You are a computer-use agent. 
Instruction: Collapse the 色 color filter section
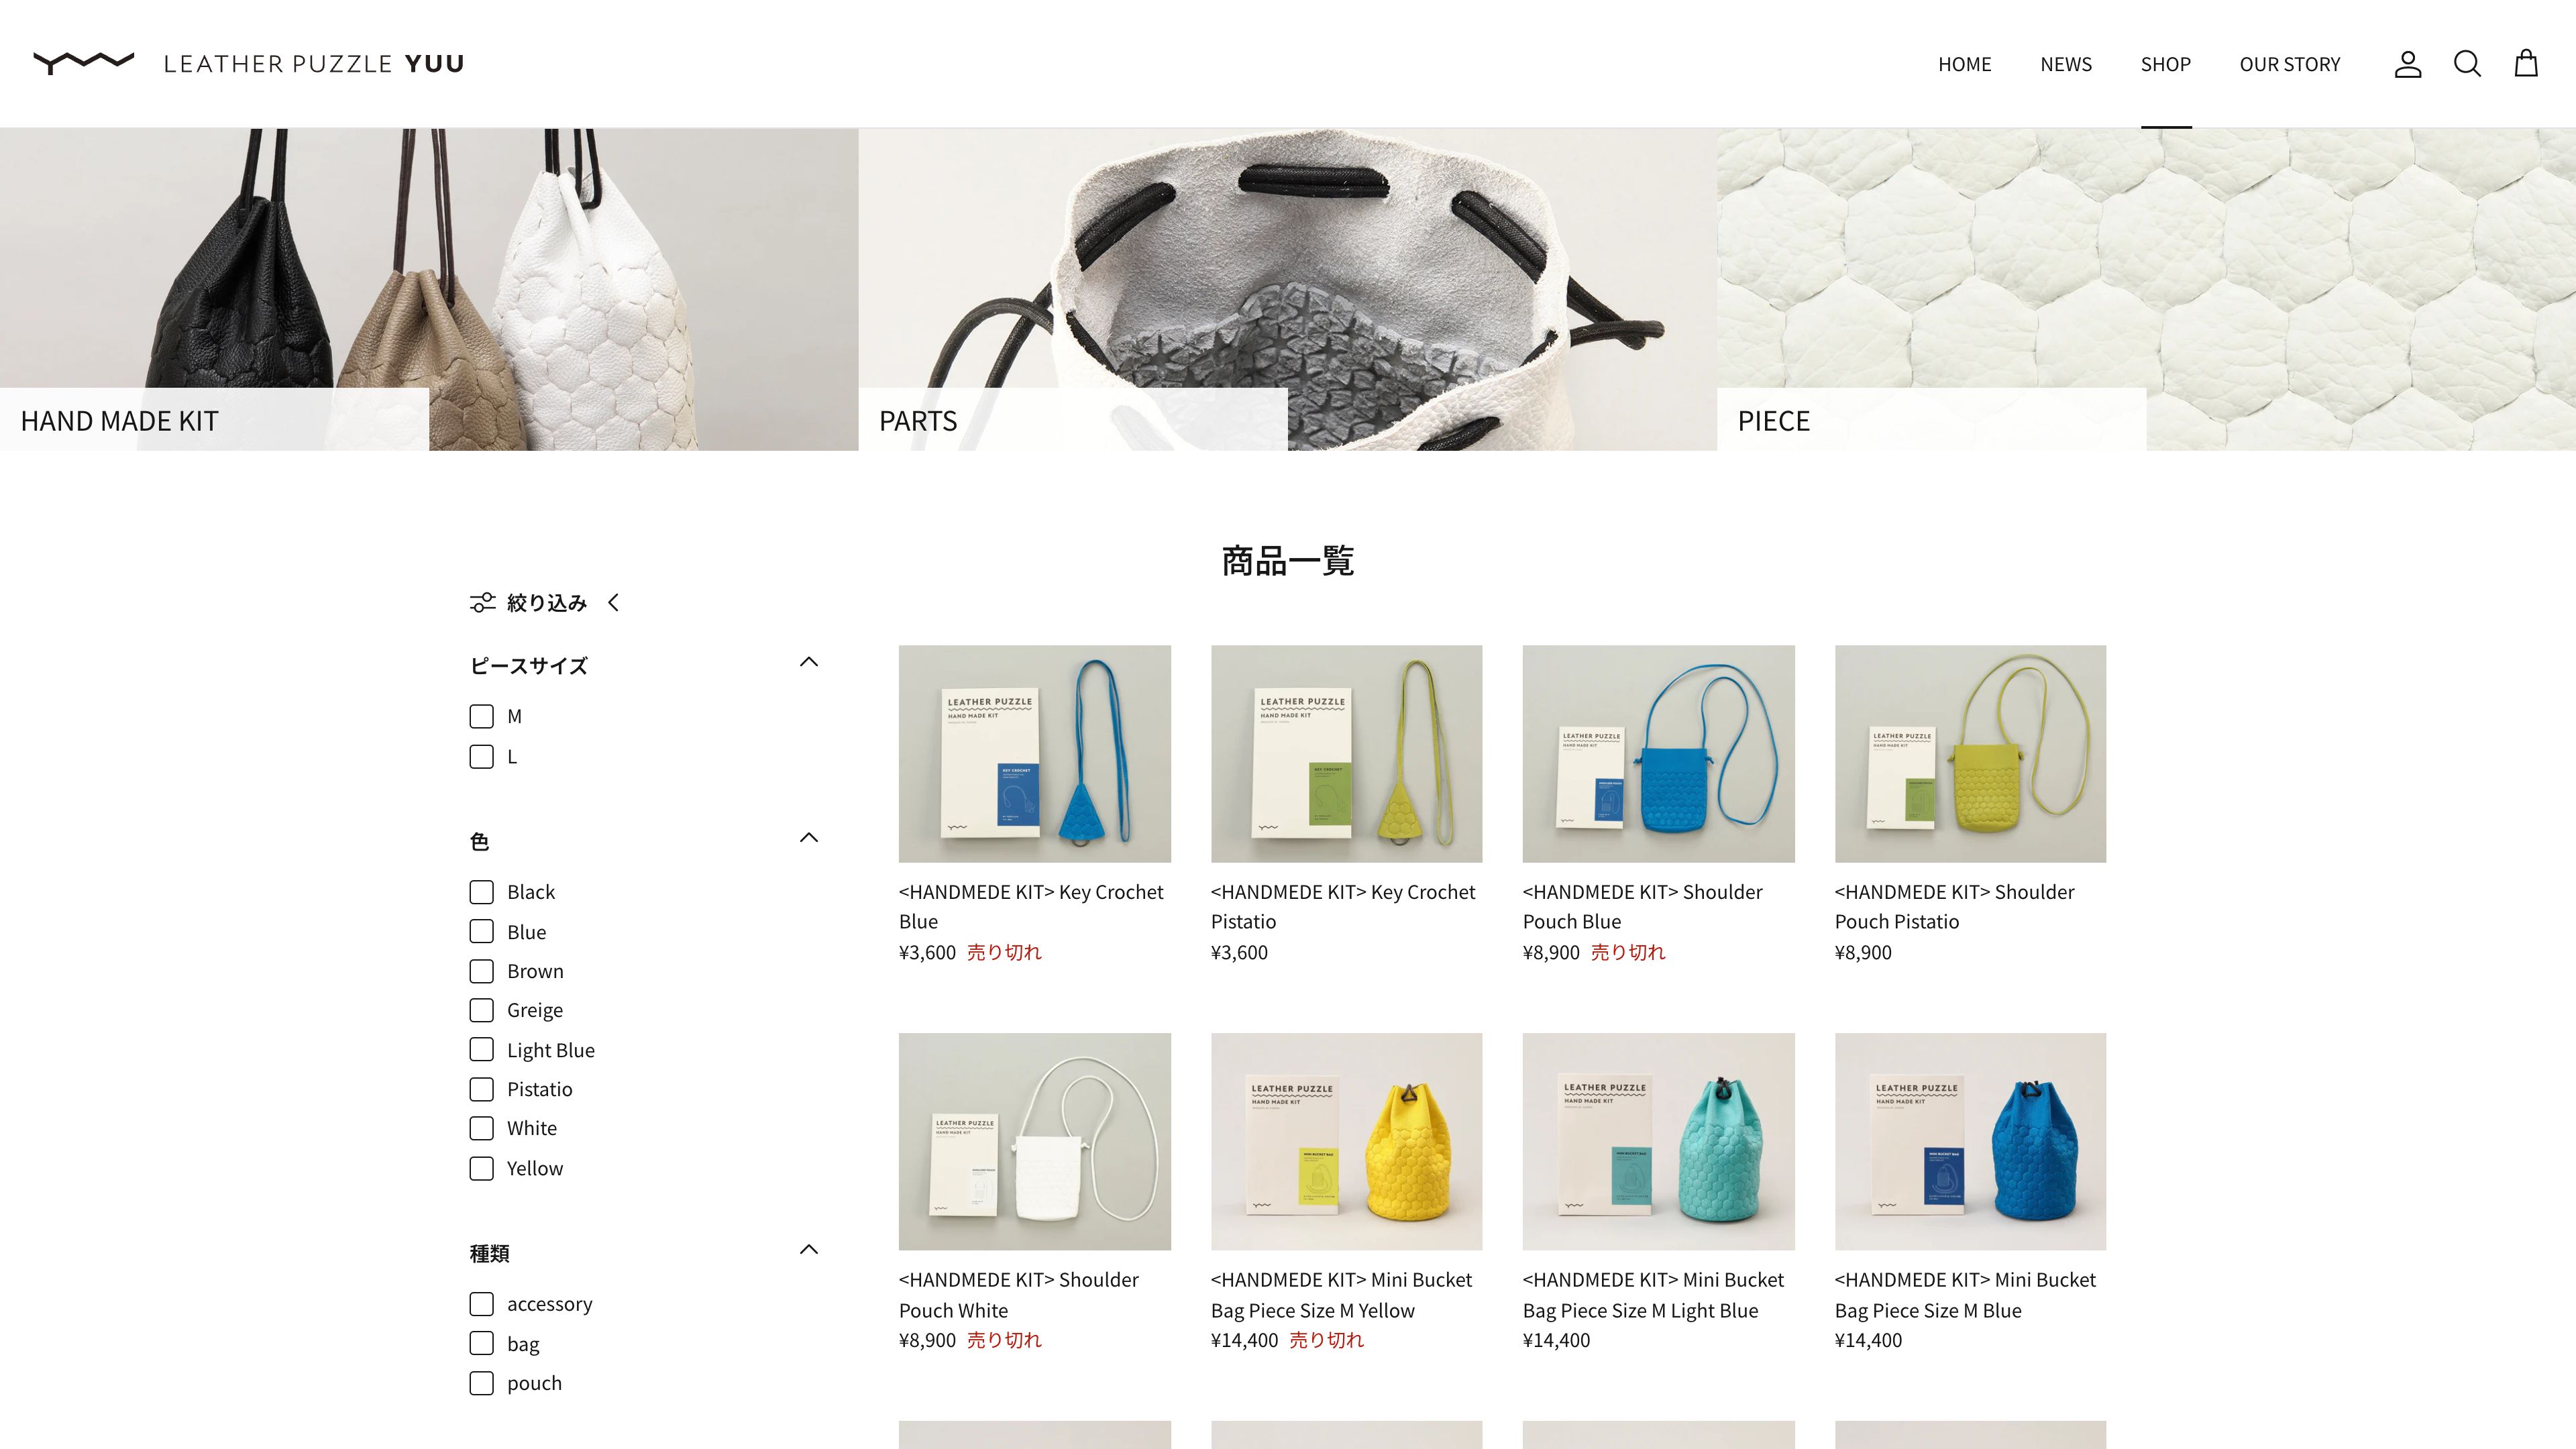[x=809, y=838]
